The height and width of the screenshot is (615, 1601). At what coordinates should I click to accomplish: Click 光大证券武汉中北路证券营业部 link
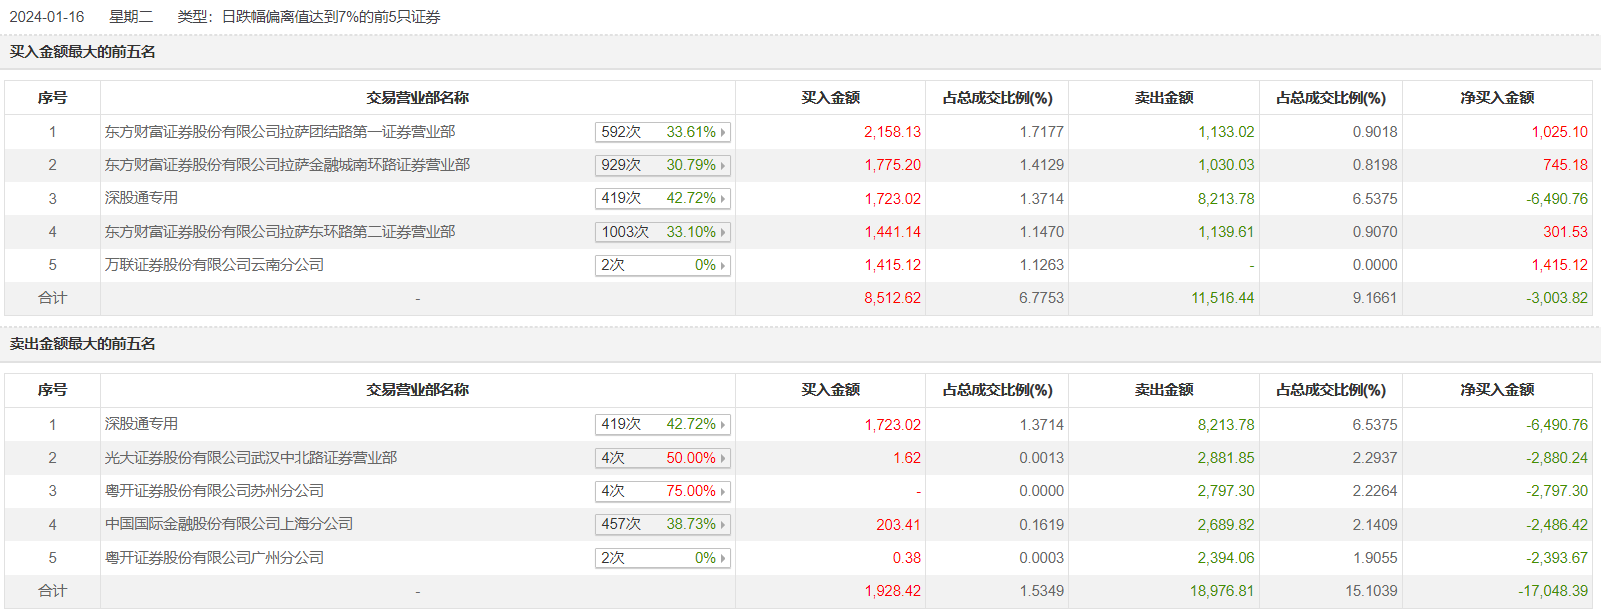tap(251, 458)
